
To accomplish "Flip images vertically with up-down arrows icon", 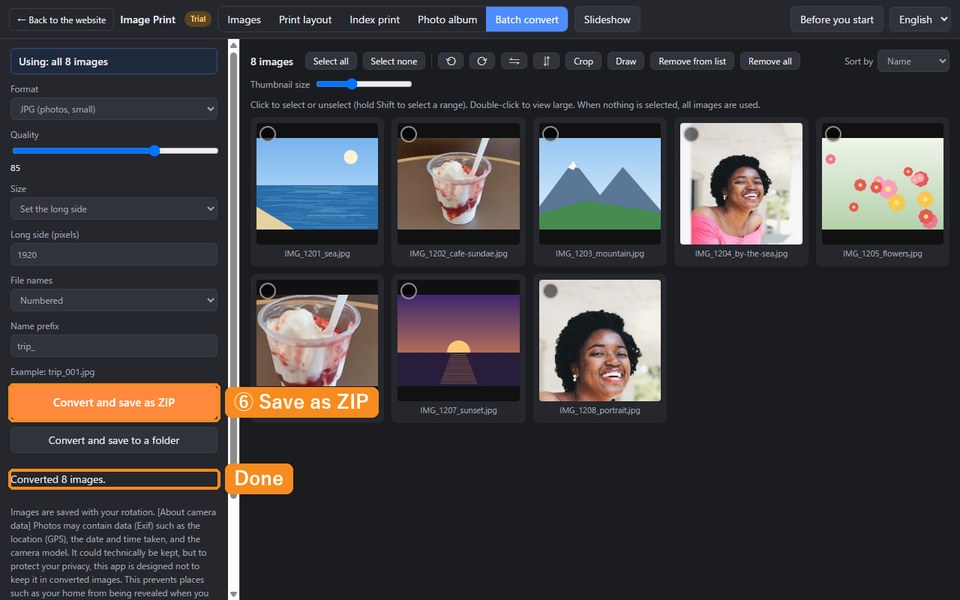I will click(x=546, y=61).
